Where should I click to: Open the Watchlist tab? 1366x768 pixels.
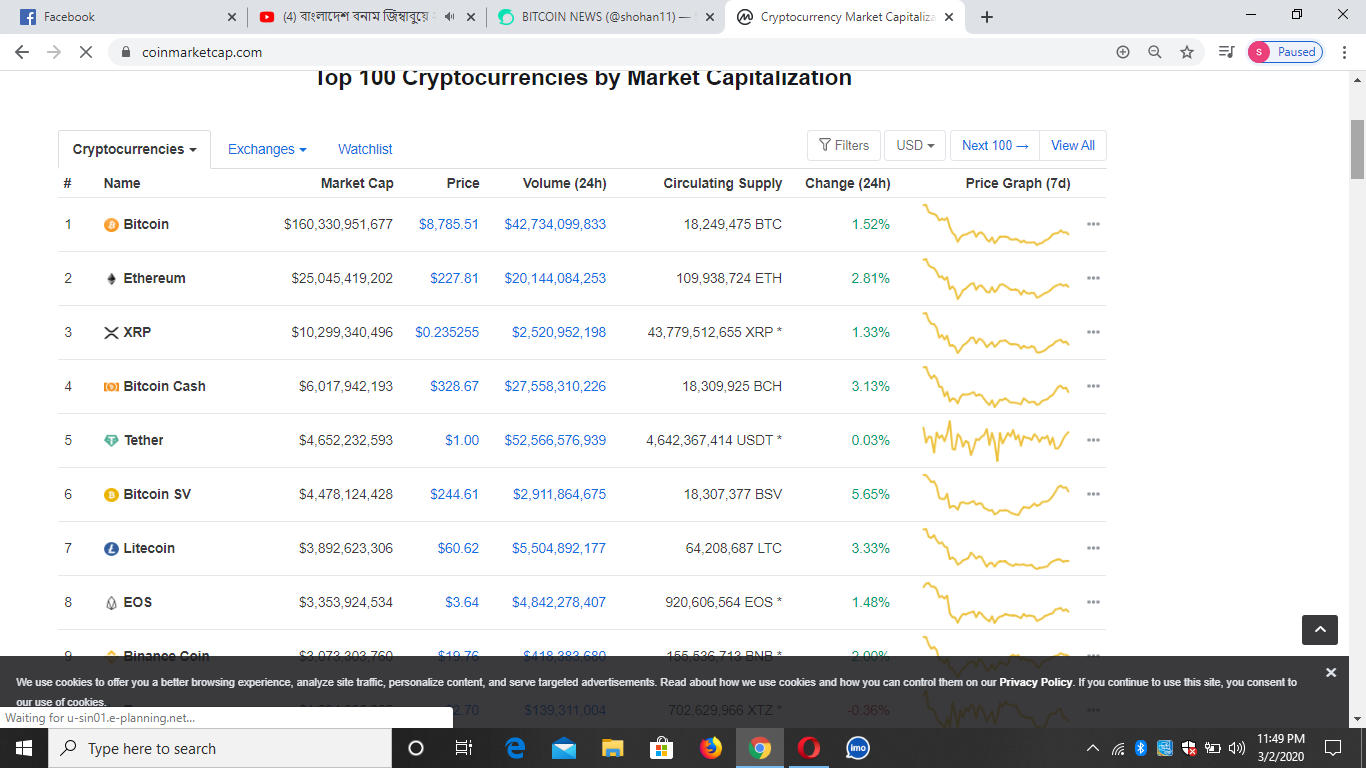tap(365, 150)
